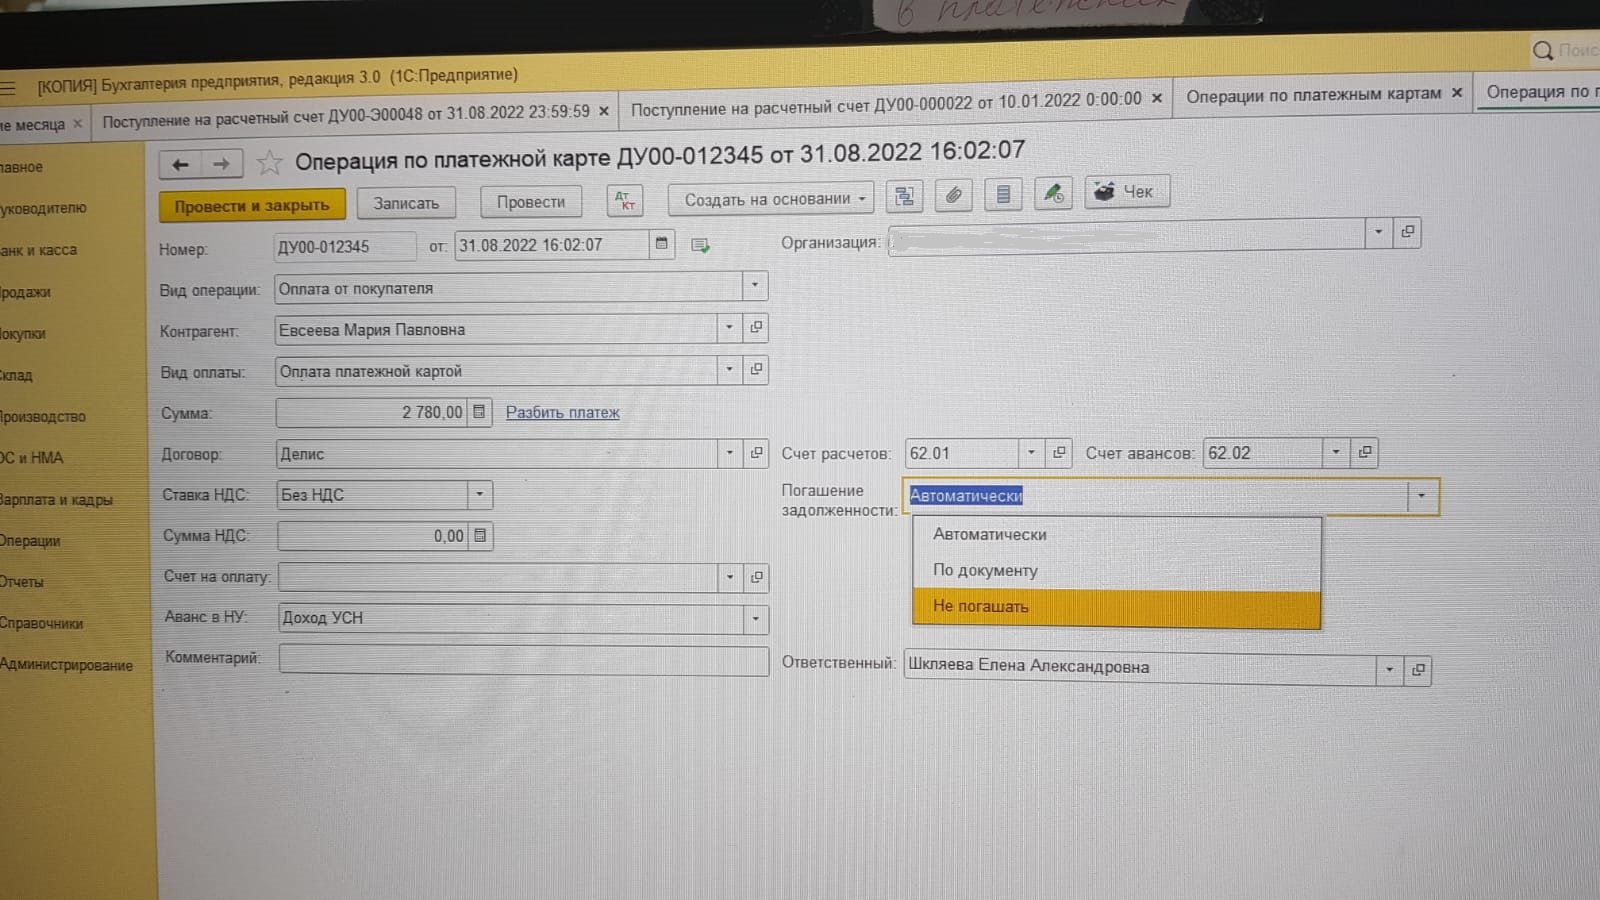Open Контрагент card with the open-form icon
The height and width of the screenshot is (900, 1600).
757,328
